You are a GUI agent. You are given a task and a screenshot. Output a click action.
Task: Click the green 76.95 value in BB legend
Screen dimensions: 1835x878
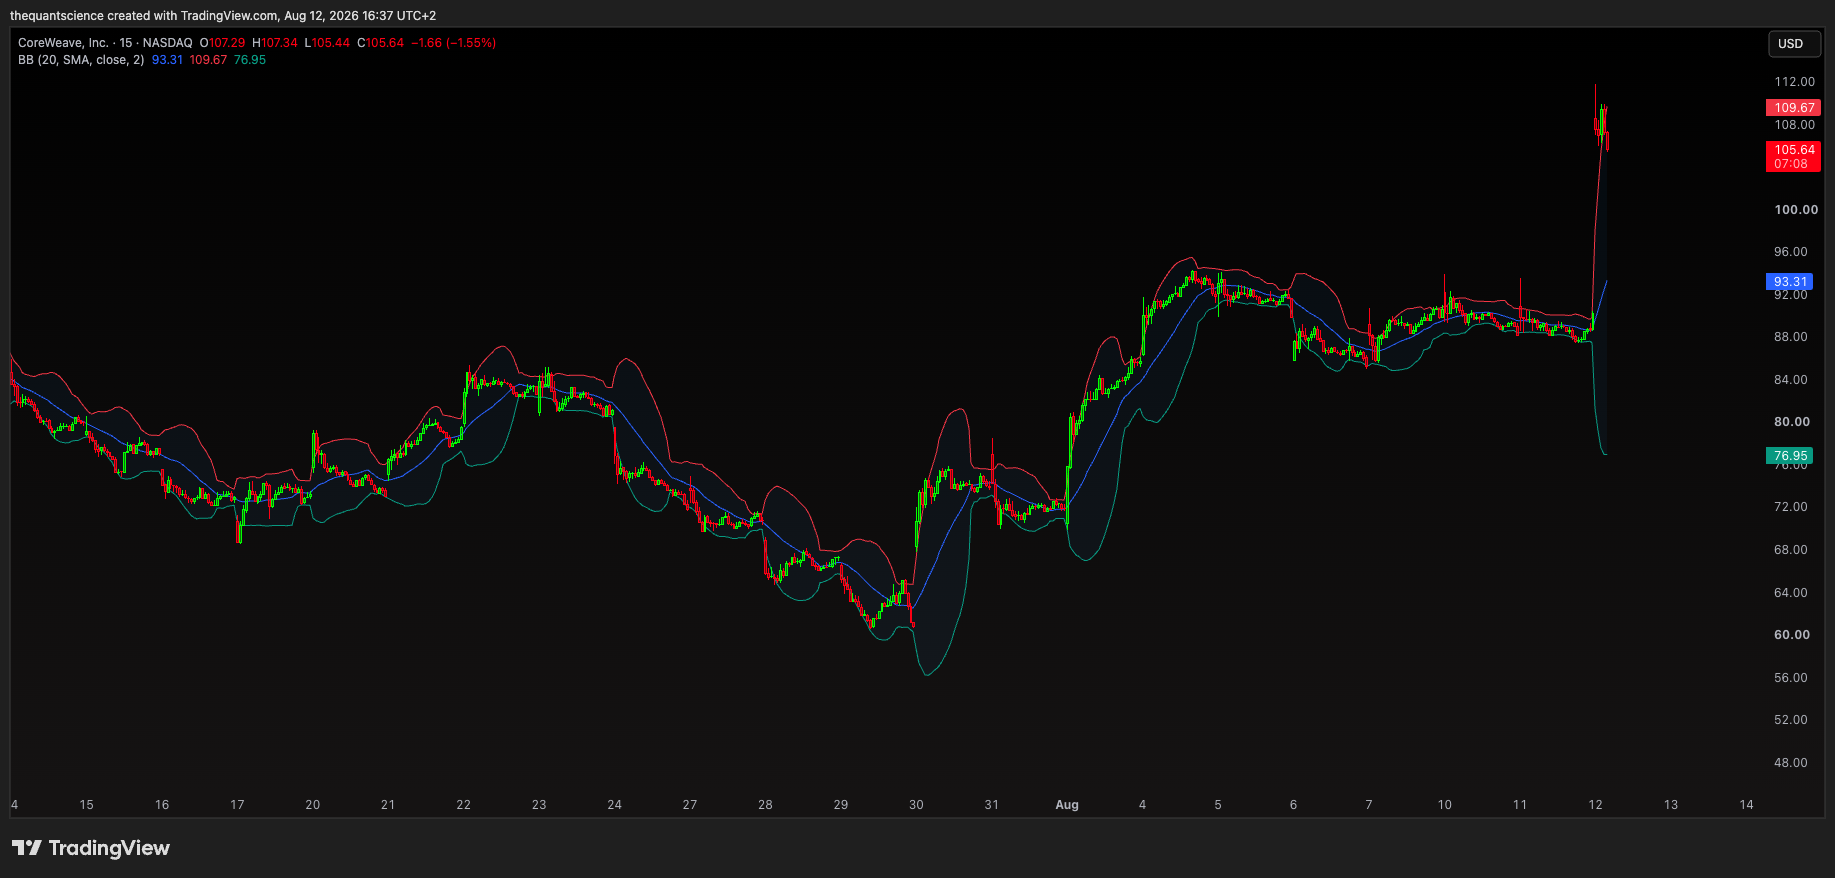click(250, 60)
